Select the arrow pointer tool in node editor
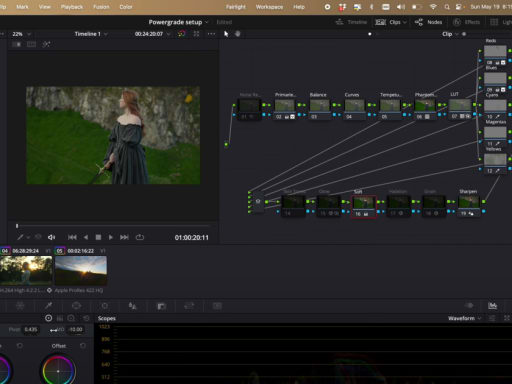Screen dimensions: 512x384 tap(226, 34)
